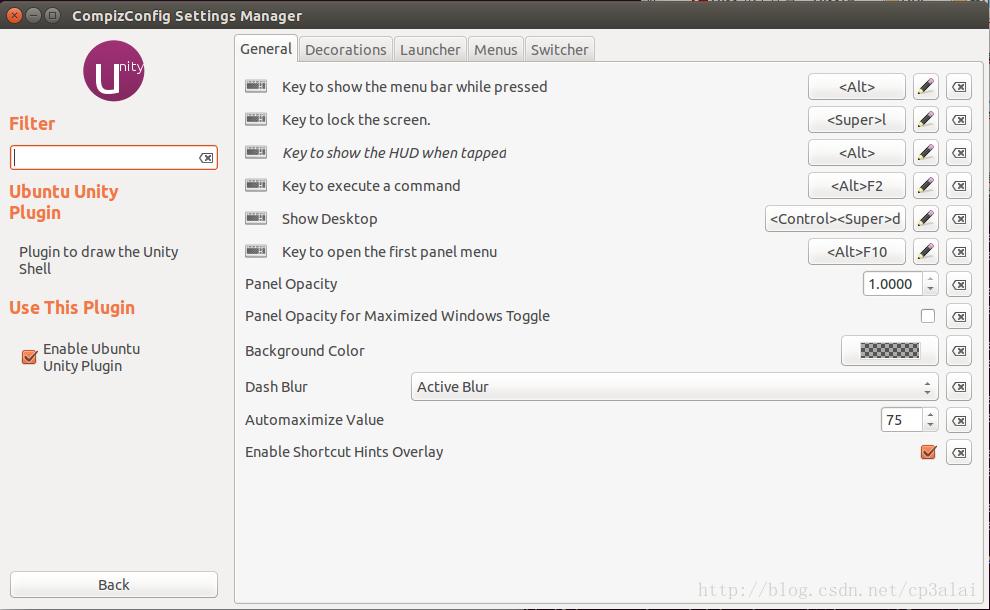Click the 'Ubuntu Unity Plugin' heading
The height and width of the screenshot is (610, 990).
click(x=64, y=202)
